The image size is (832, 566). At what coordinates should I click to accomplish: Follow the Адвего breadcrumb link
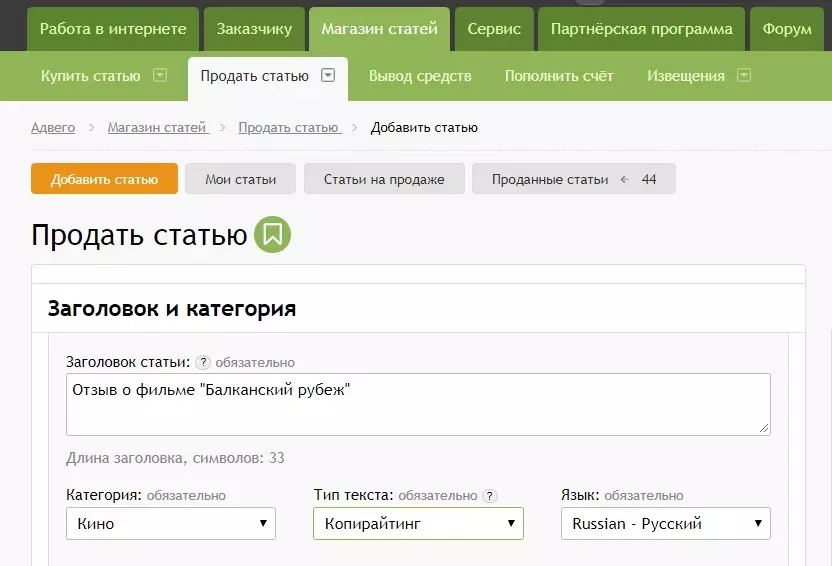point(53,127)
